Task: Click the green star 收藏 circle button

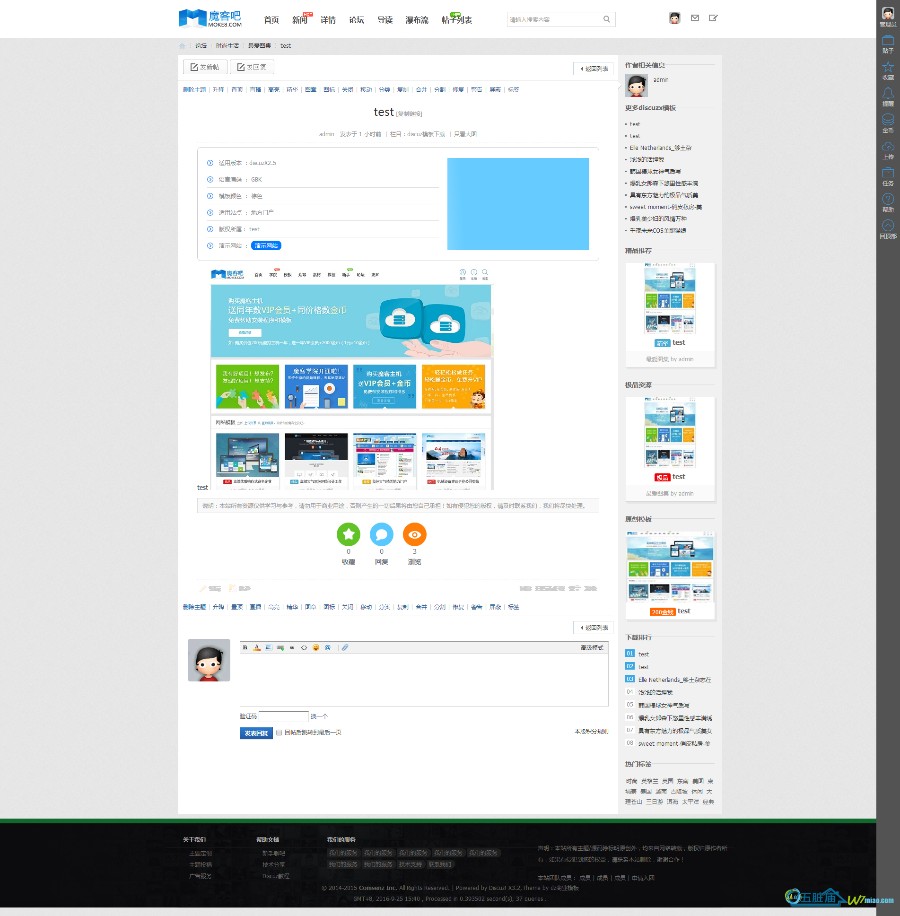Action: 348,534
